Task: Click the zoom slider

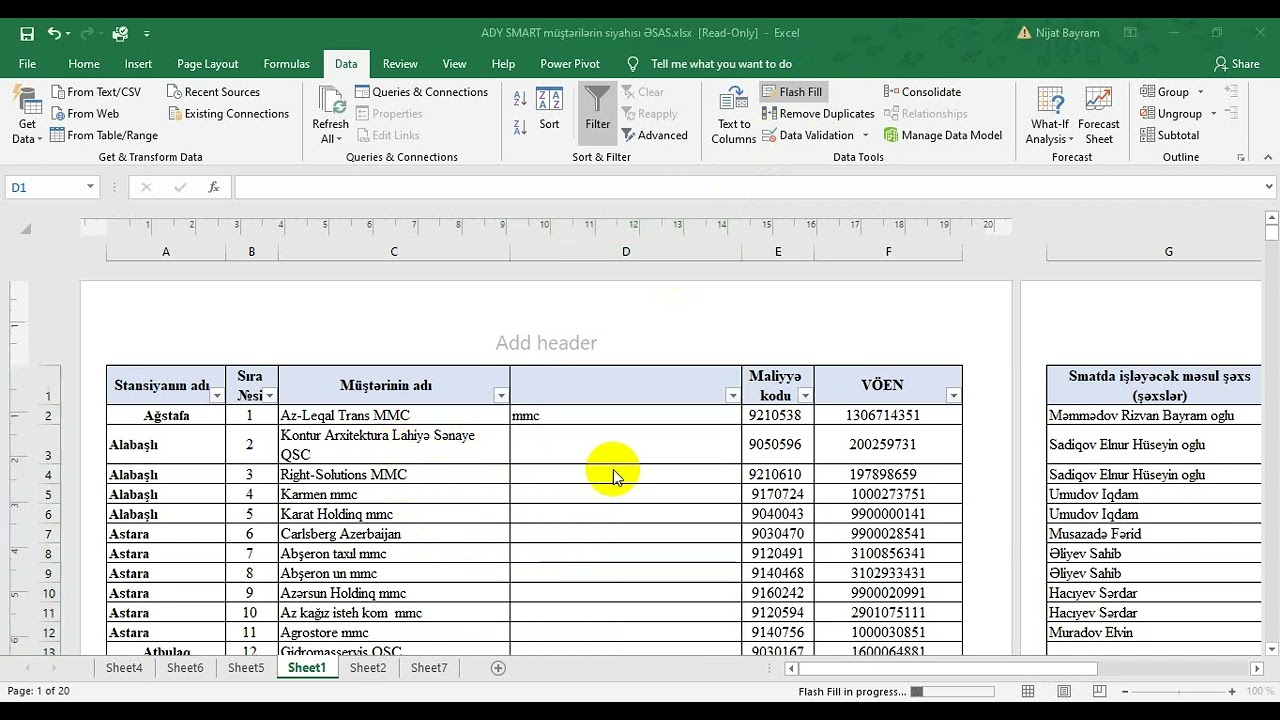Action: pos(1177,692)
